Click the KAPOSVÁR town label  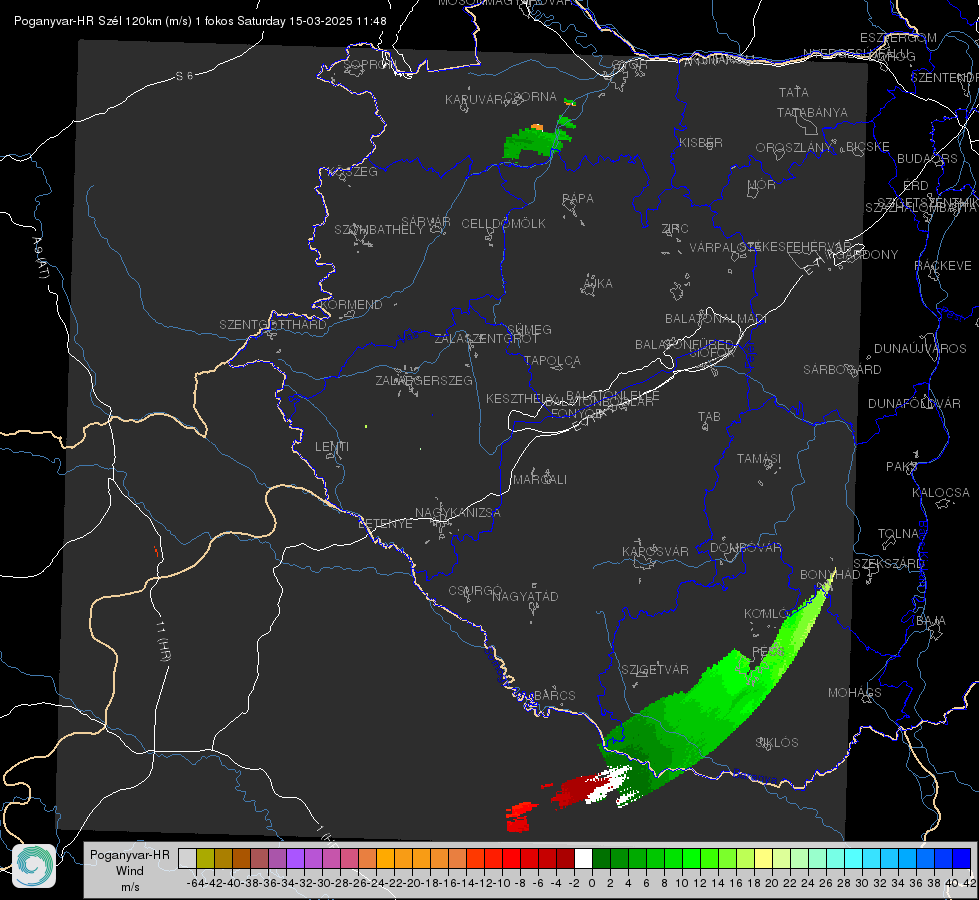click(x=655, y=551)
